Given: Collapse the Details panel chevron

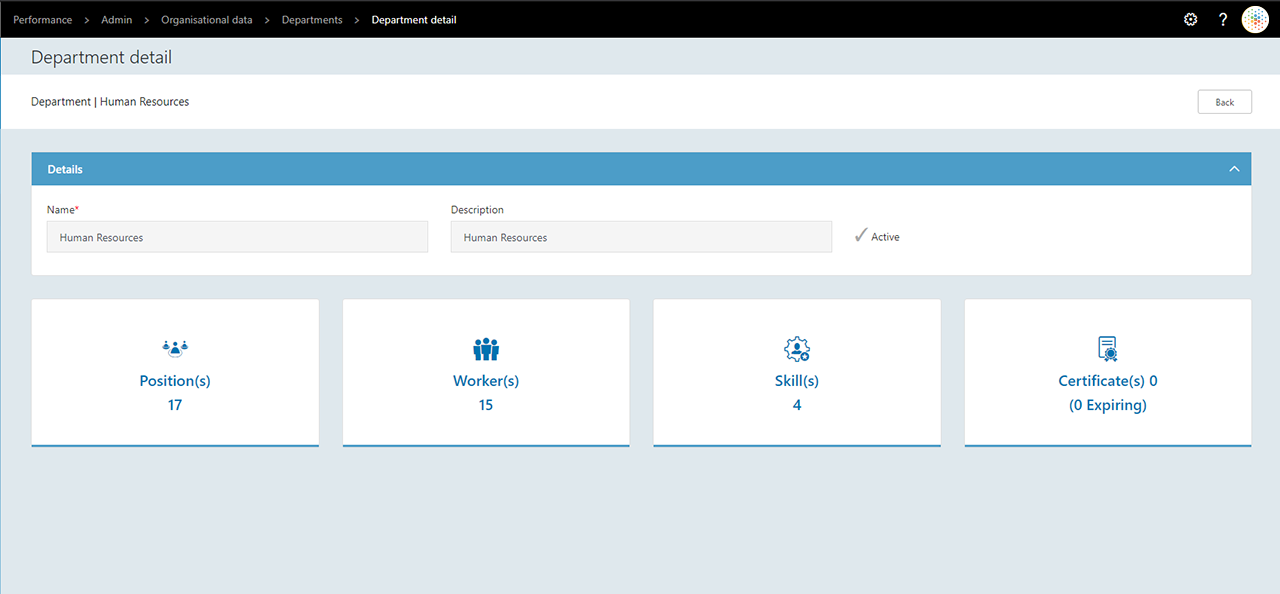Looking at the screenshot, I should click(x=1235, y=169).
